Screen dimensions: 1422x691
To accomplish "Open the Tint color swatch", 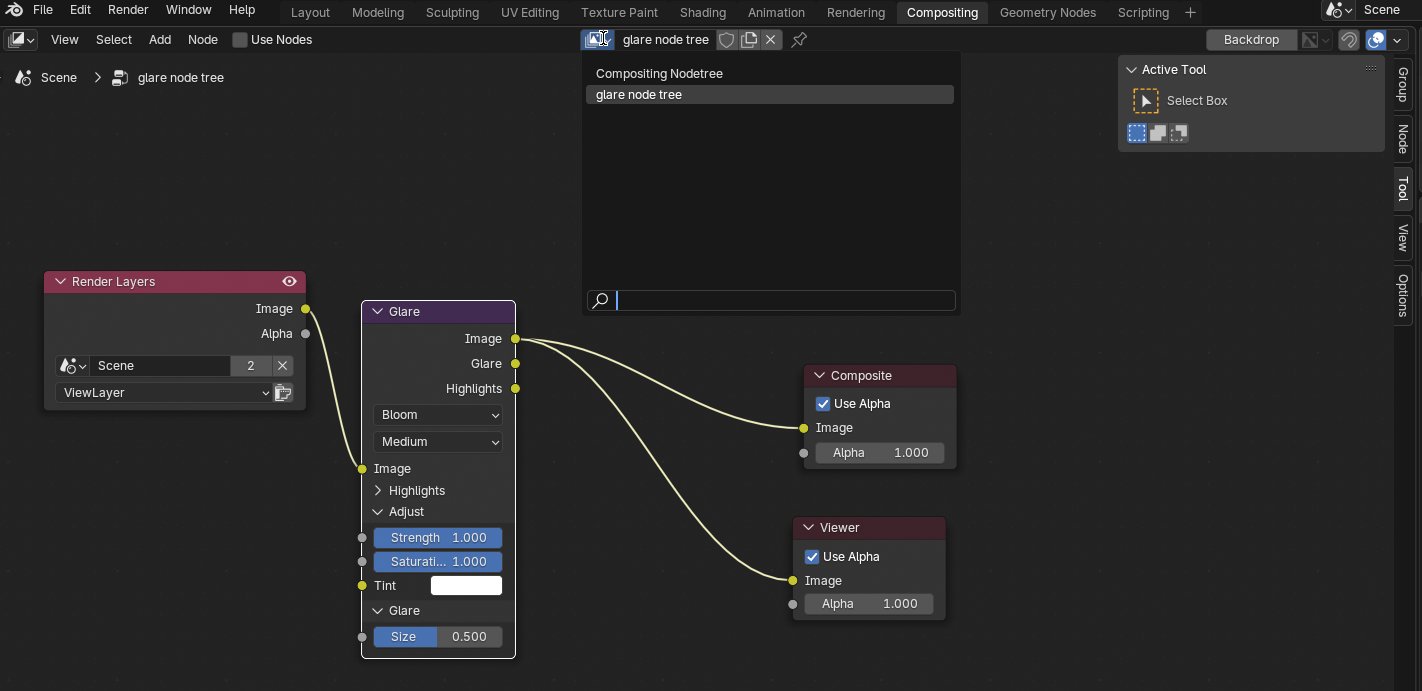I will 466,586.
